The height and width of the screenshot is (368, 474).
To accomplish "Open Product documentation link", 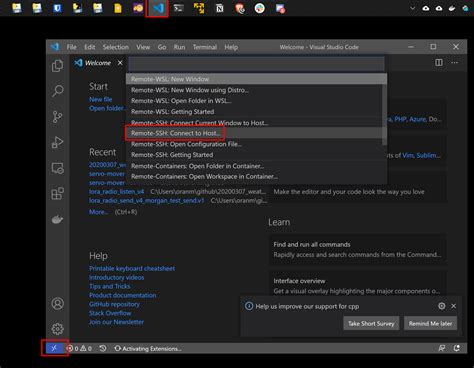I will 122,295.
